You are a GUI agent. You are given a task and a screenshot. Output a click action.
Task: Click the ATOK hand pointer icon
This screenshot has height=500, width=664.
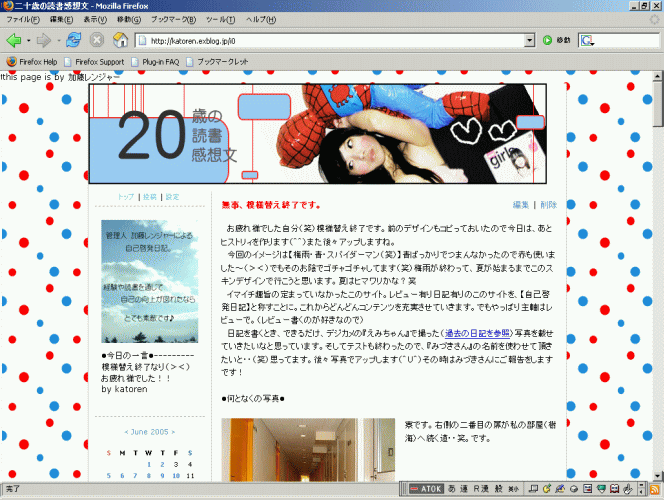pos(628,489)
